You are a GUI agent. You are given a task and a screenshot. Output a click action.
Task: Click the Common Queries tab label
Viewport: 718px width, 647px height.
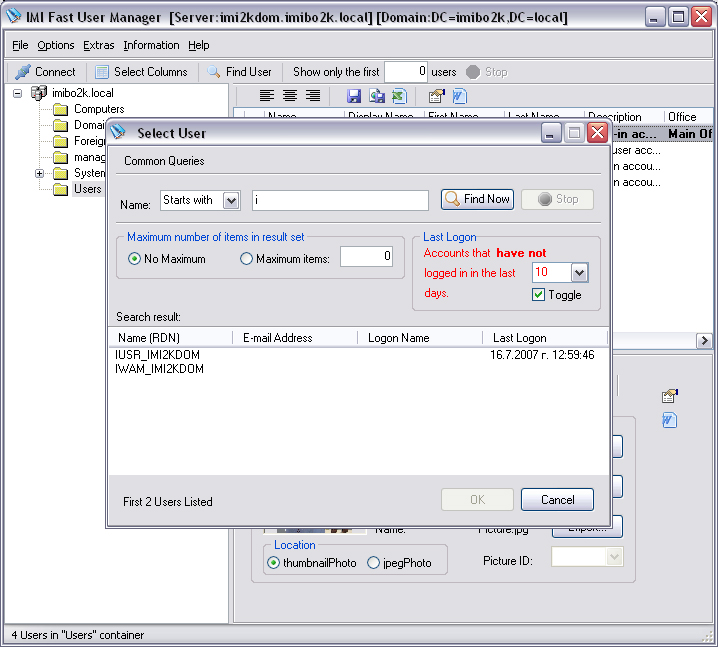tap(164, 161)
